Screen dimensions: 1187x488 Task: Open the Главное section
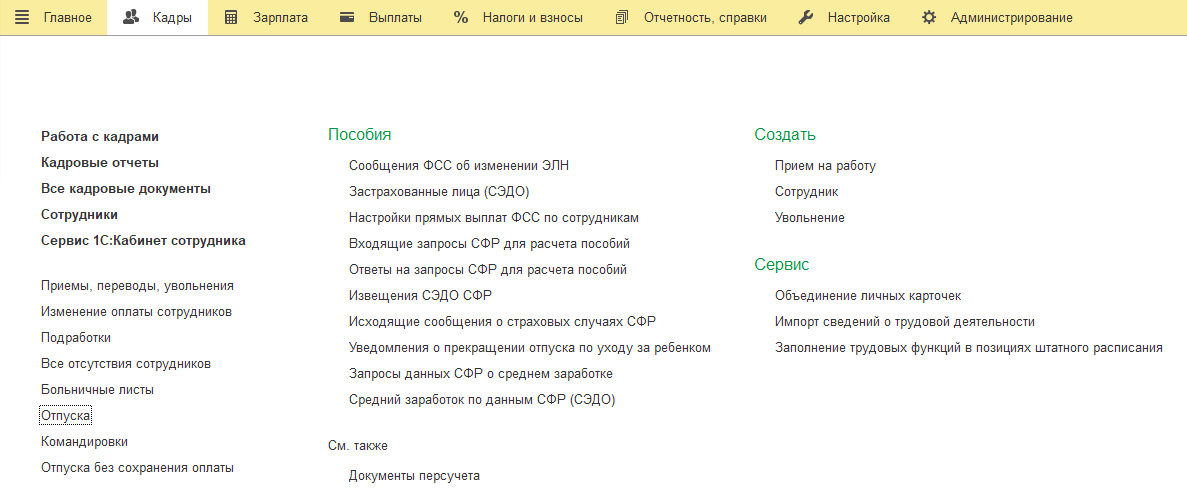tap(68, 17)
